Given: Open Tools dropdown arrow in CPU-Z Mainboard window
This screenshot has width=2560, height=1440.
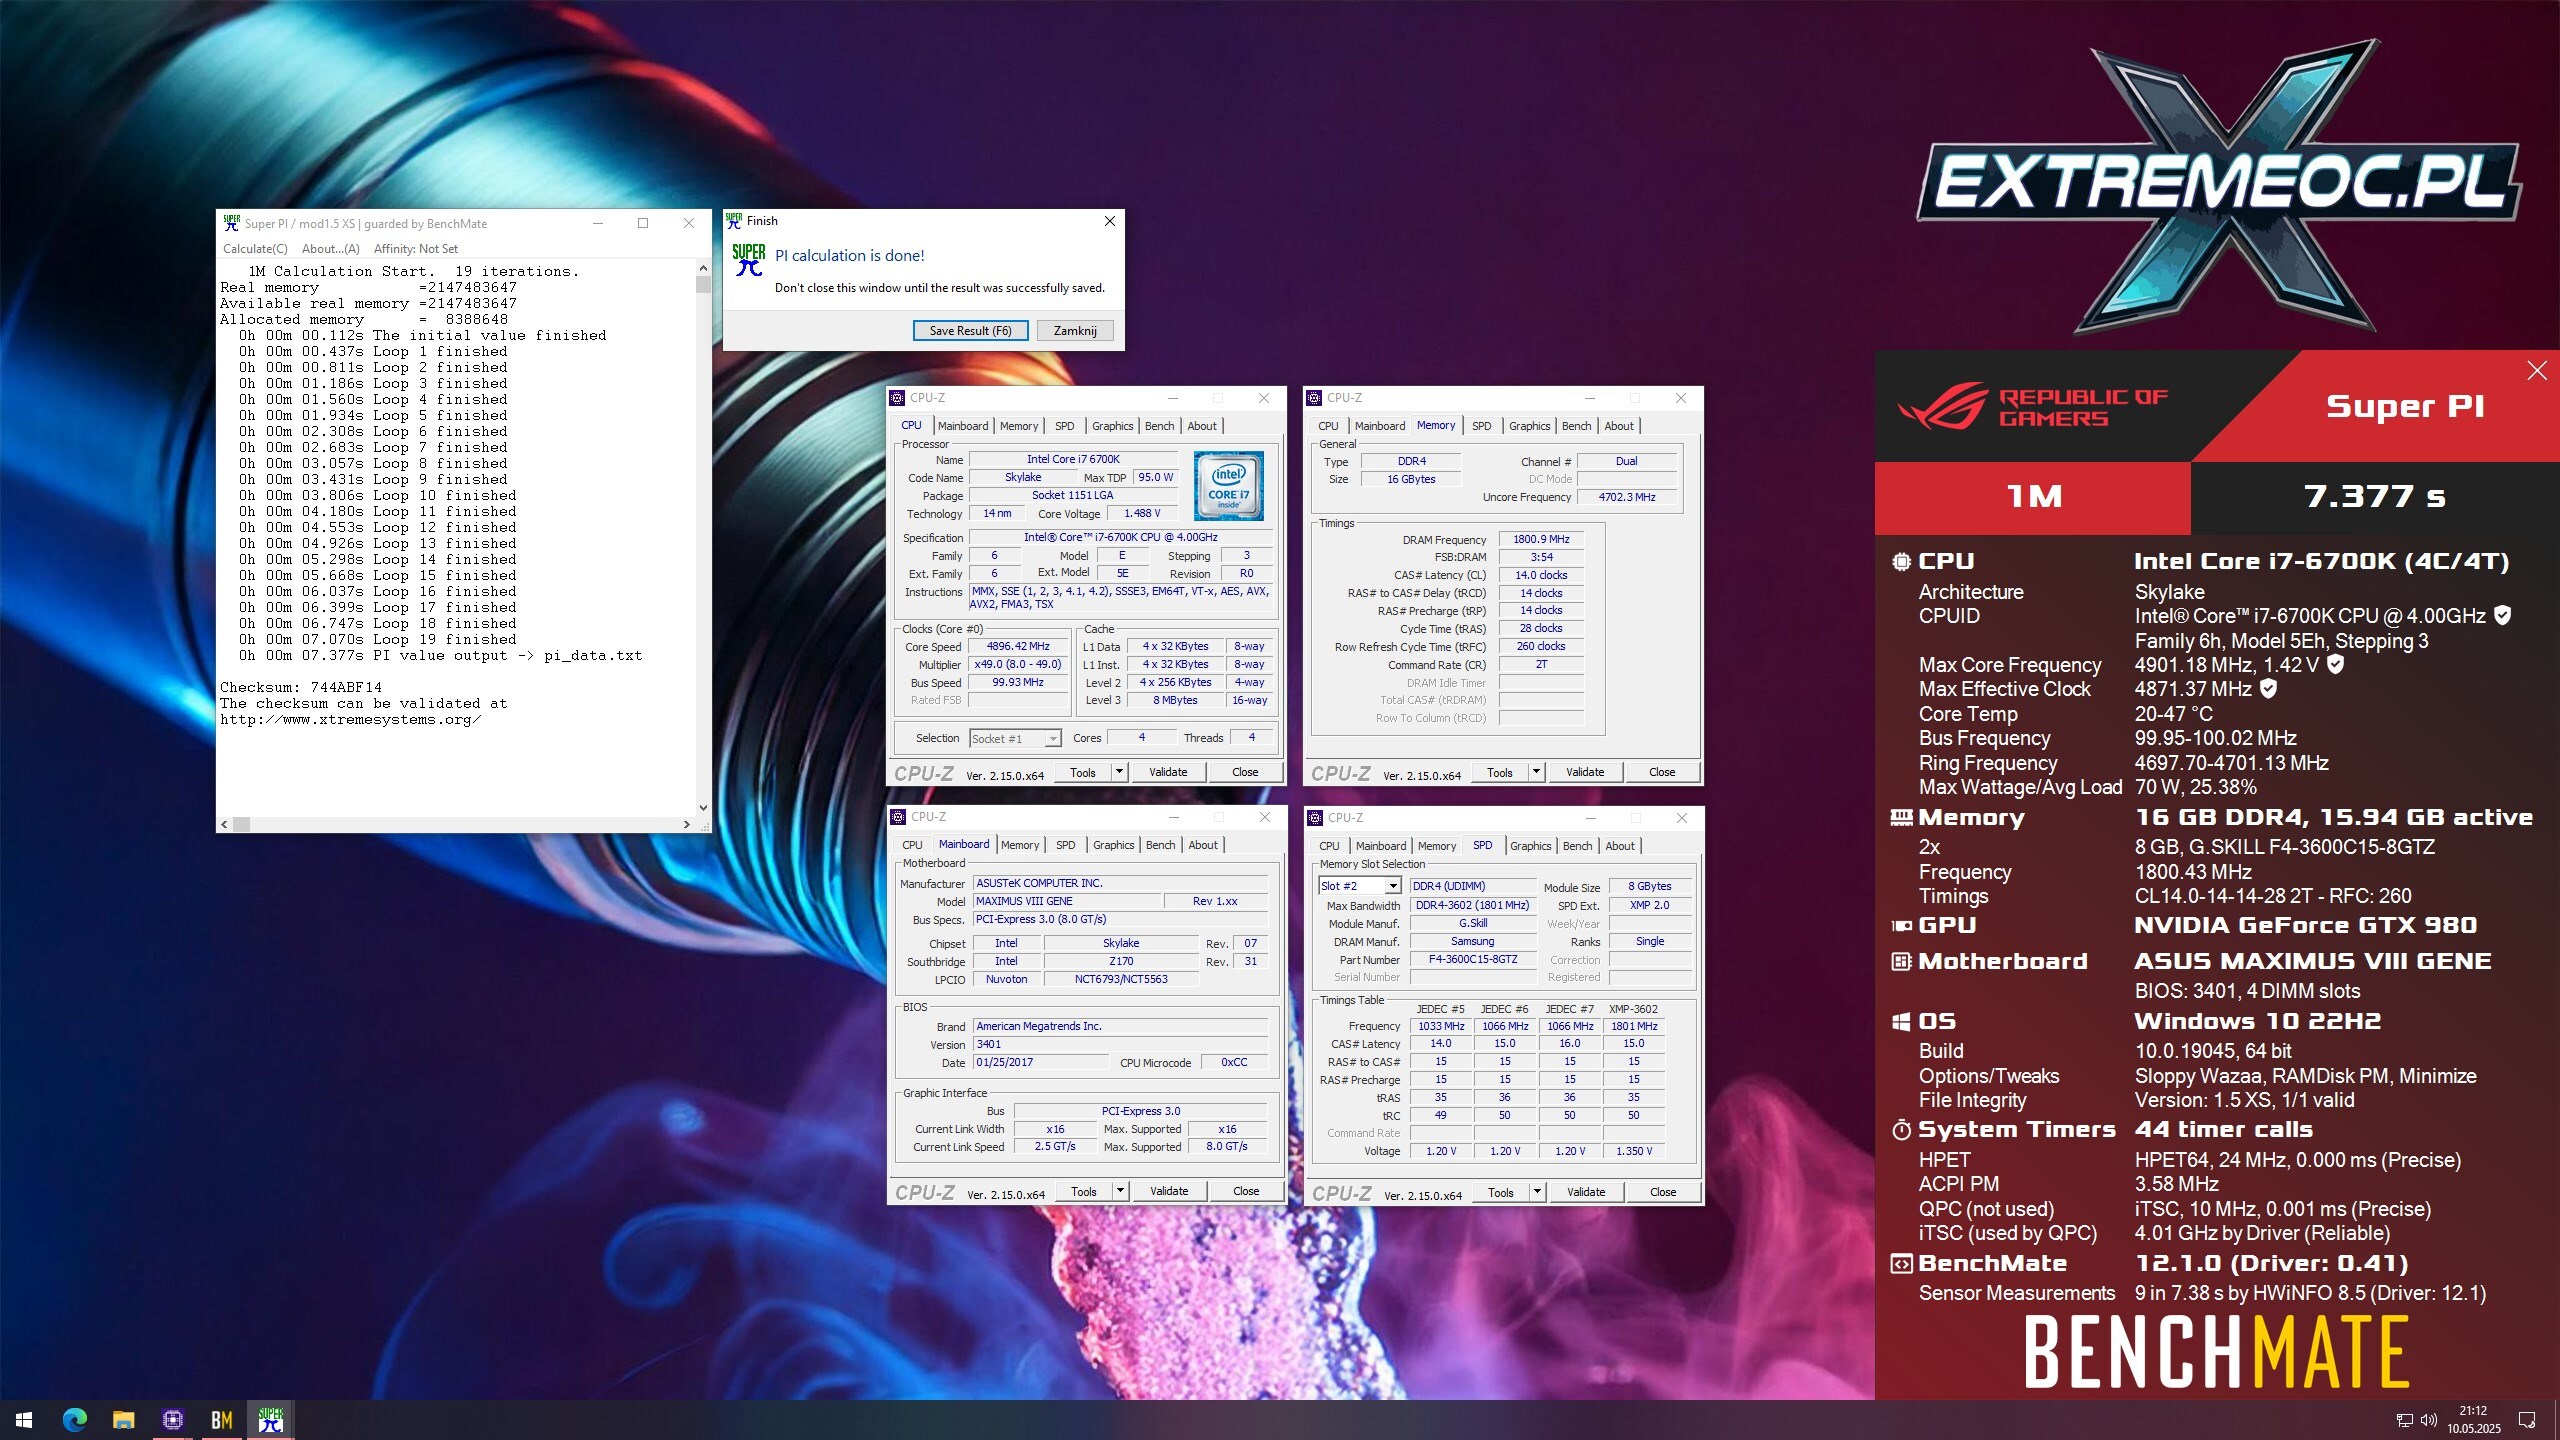Looking at the screenshot, I should click(1120, 1191).
